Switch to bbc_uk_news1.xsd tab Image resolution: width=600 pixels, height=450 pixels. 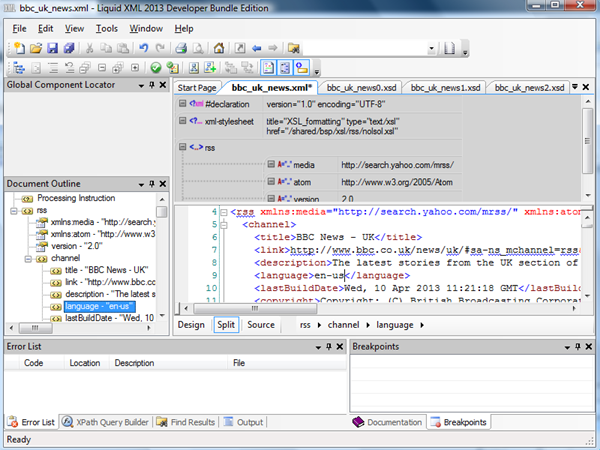click(x=445, y=88)
